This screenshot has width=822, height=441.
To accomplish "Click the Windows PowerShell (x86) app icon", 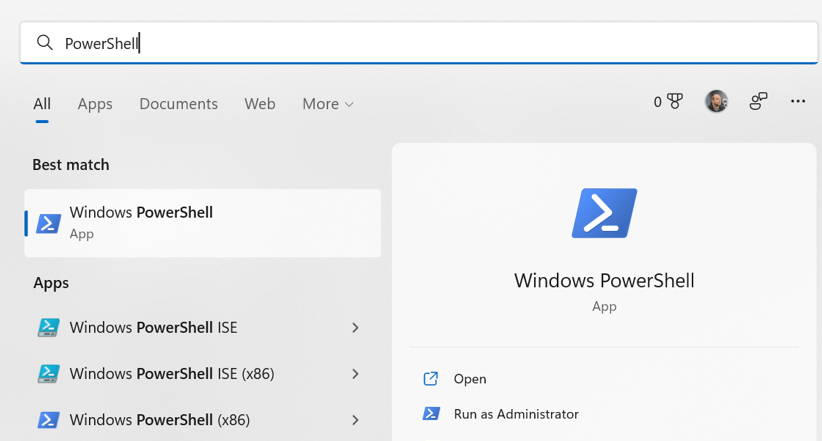I will 48,420.
